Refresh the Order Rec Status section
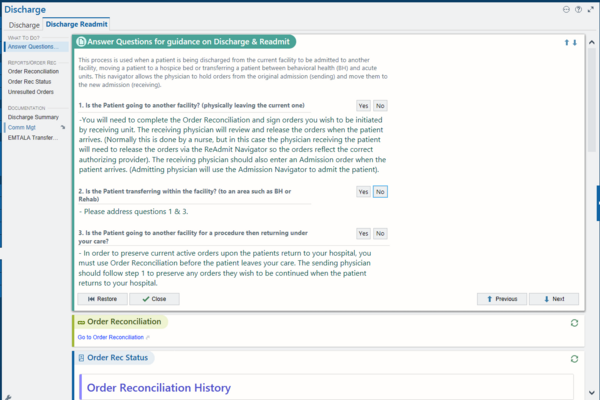This screenshot has width=600, height=400. [573, 358]
